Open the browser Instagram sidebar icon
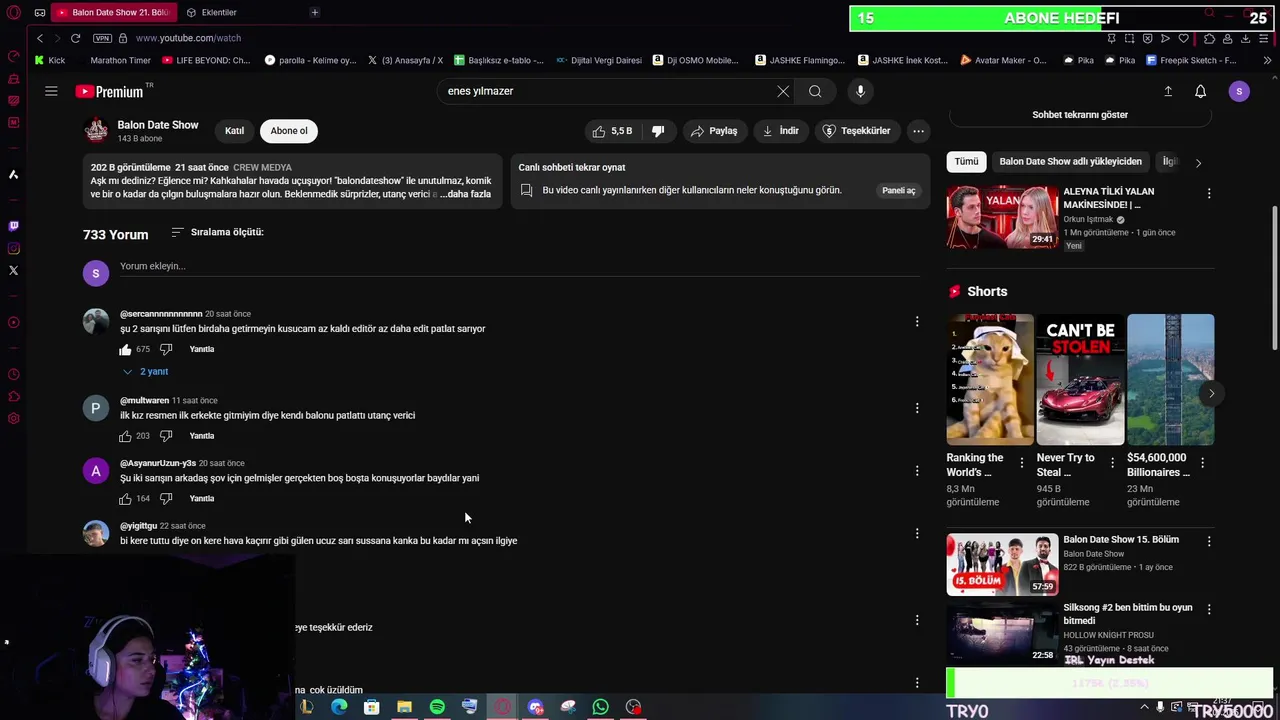The width and height of the screenshot is (1280, 720). pos(13,248)
